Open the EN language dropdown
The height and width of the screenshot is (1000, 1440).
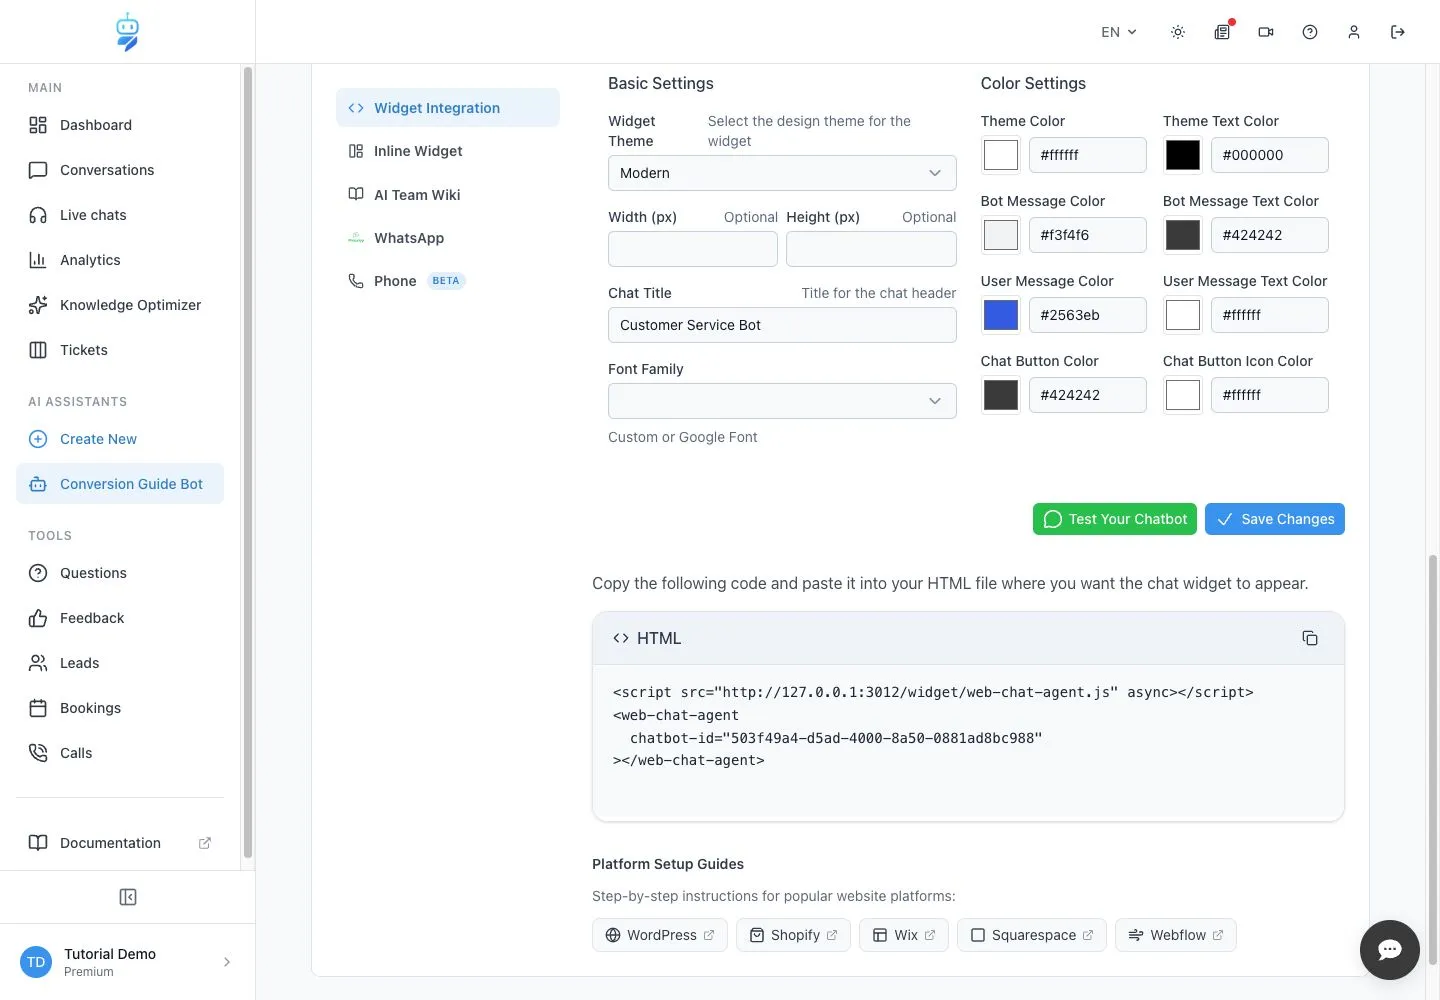pos(1119,32)
